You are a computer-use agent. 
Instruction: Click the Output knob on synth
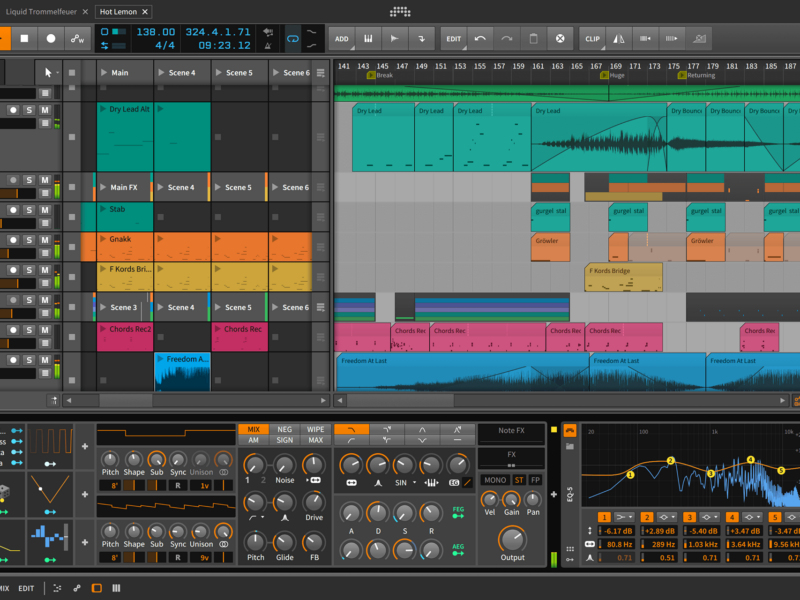tap(512, 538)
